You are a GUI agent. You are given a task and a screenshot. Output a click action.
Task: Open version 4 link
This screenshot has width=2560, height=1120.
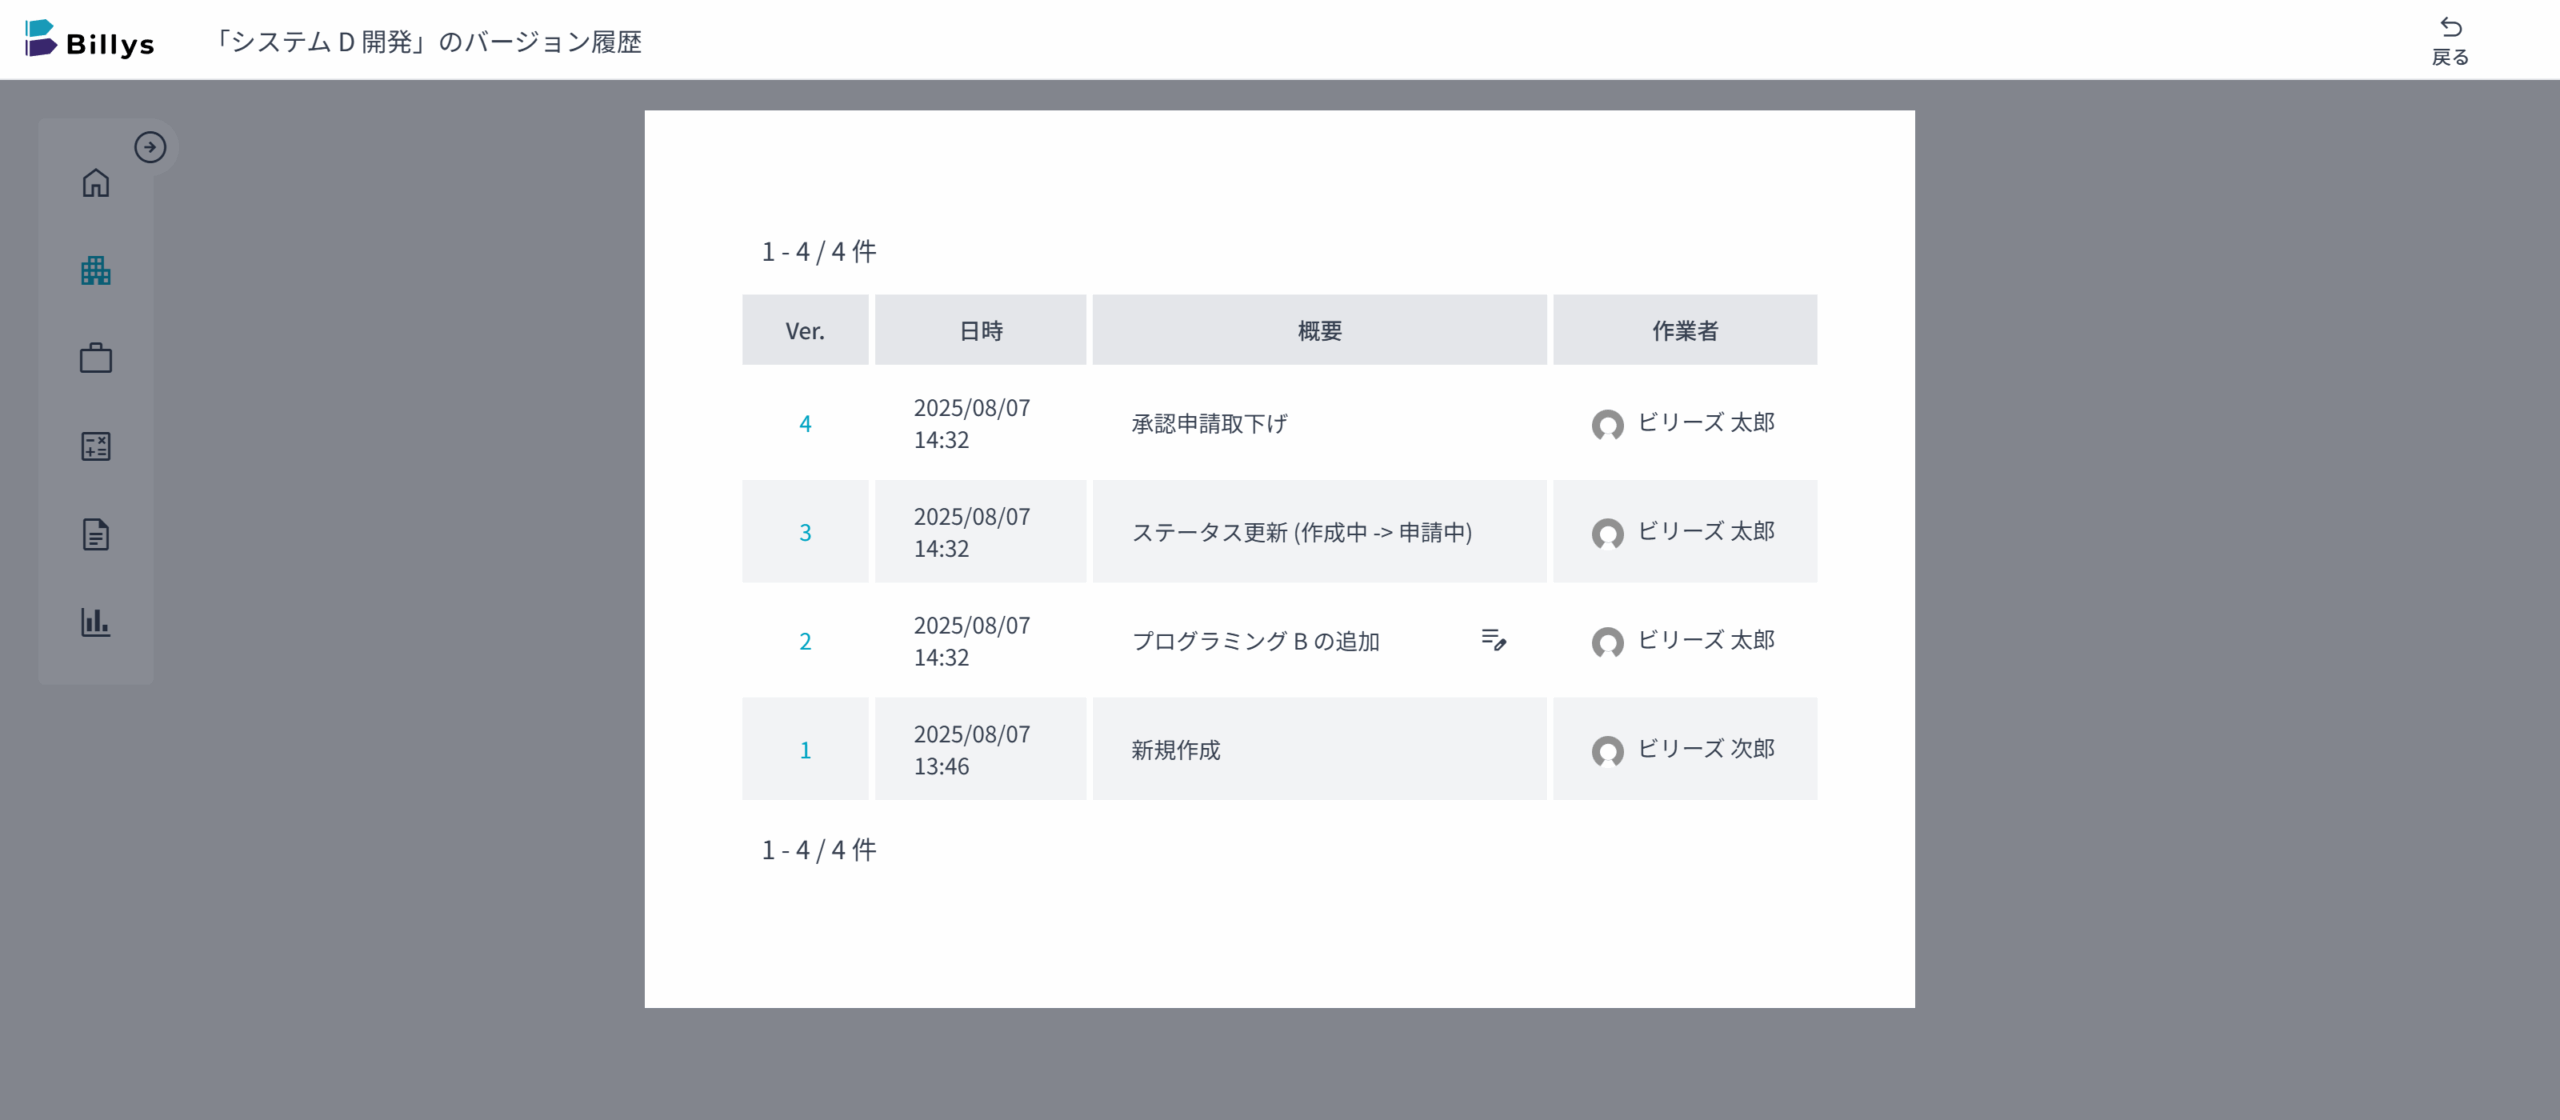(x=805, y=424)
